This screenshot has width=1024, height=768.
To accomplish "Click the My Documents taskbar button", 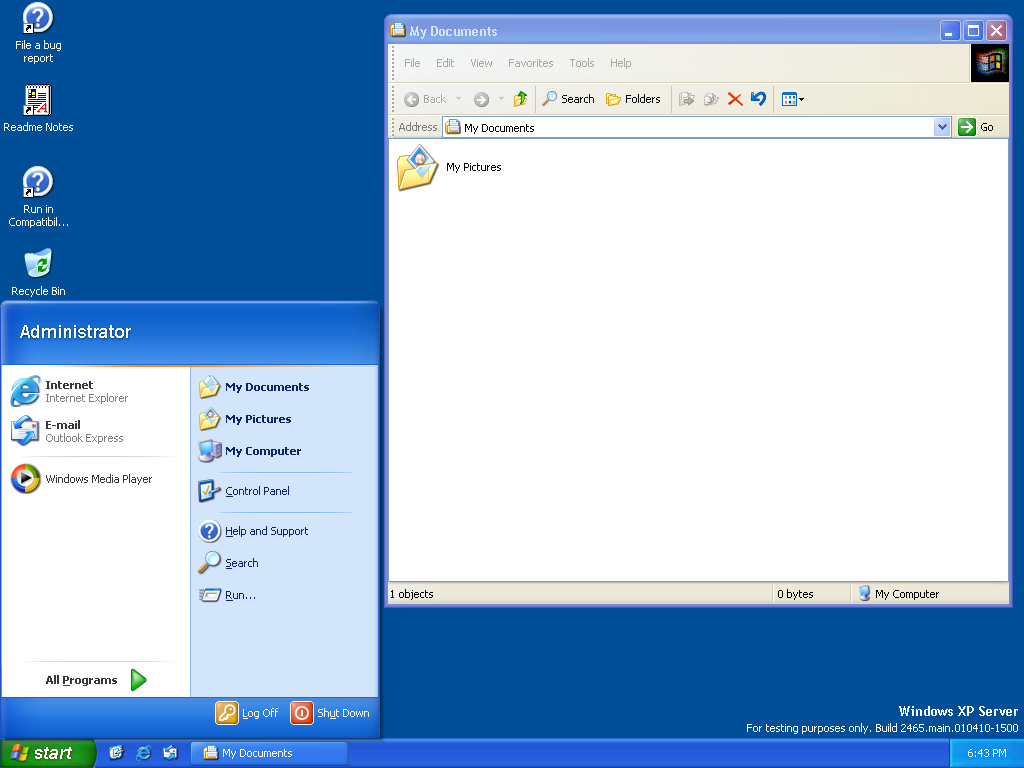I will (x=270, y=753).
